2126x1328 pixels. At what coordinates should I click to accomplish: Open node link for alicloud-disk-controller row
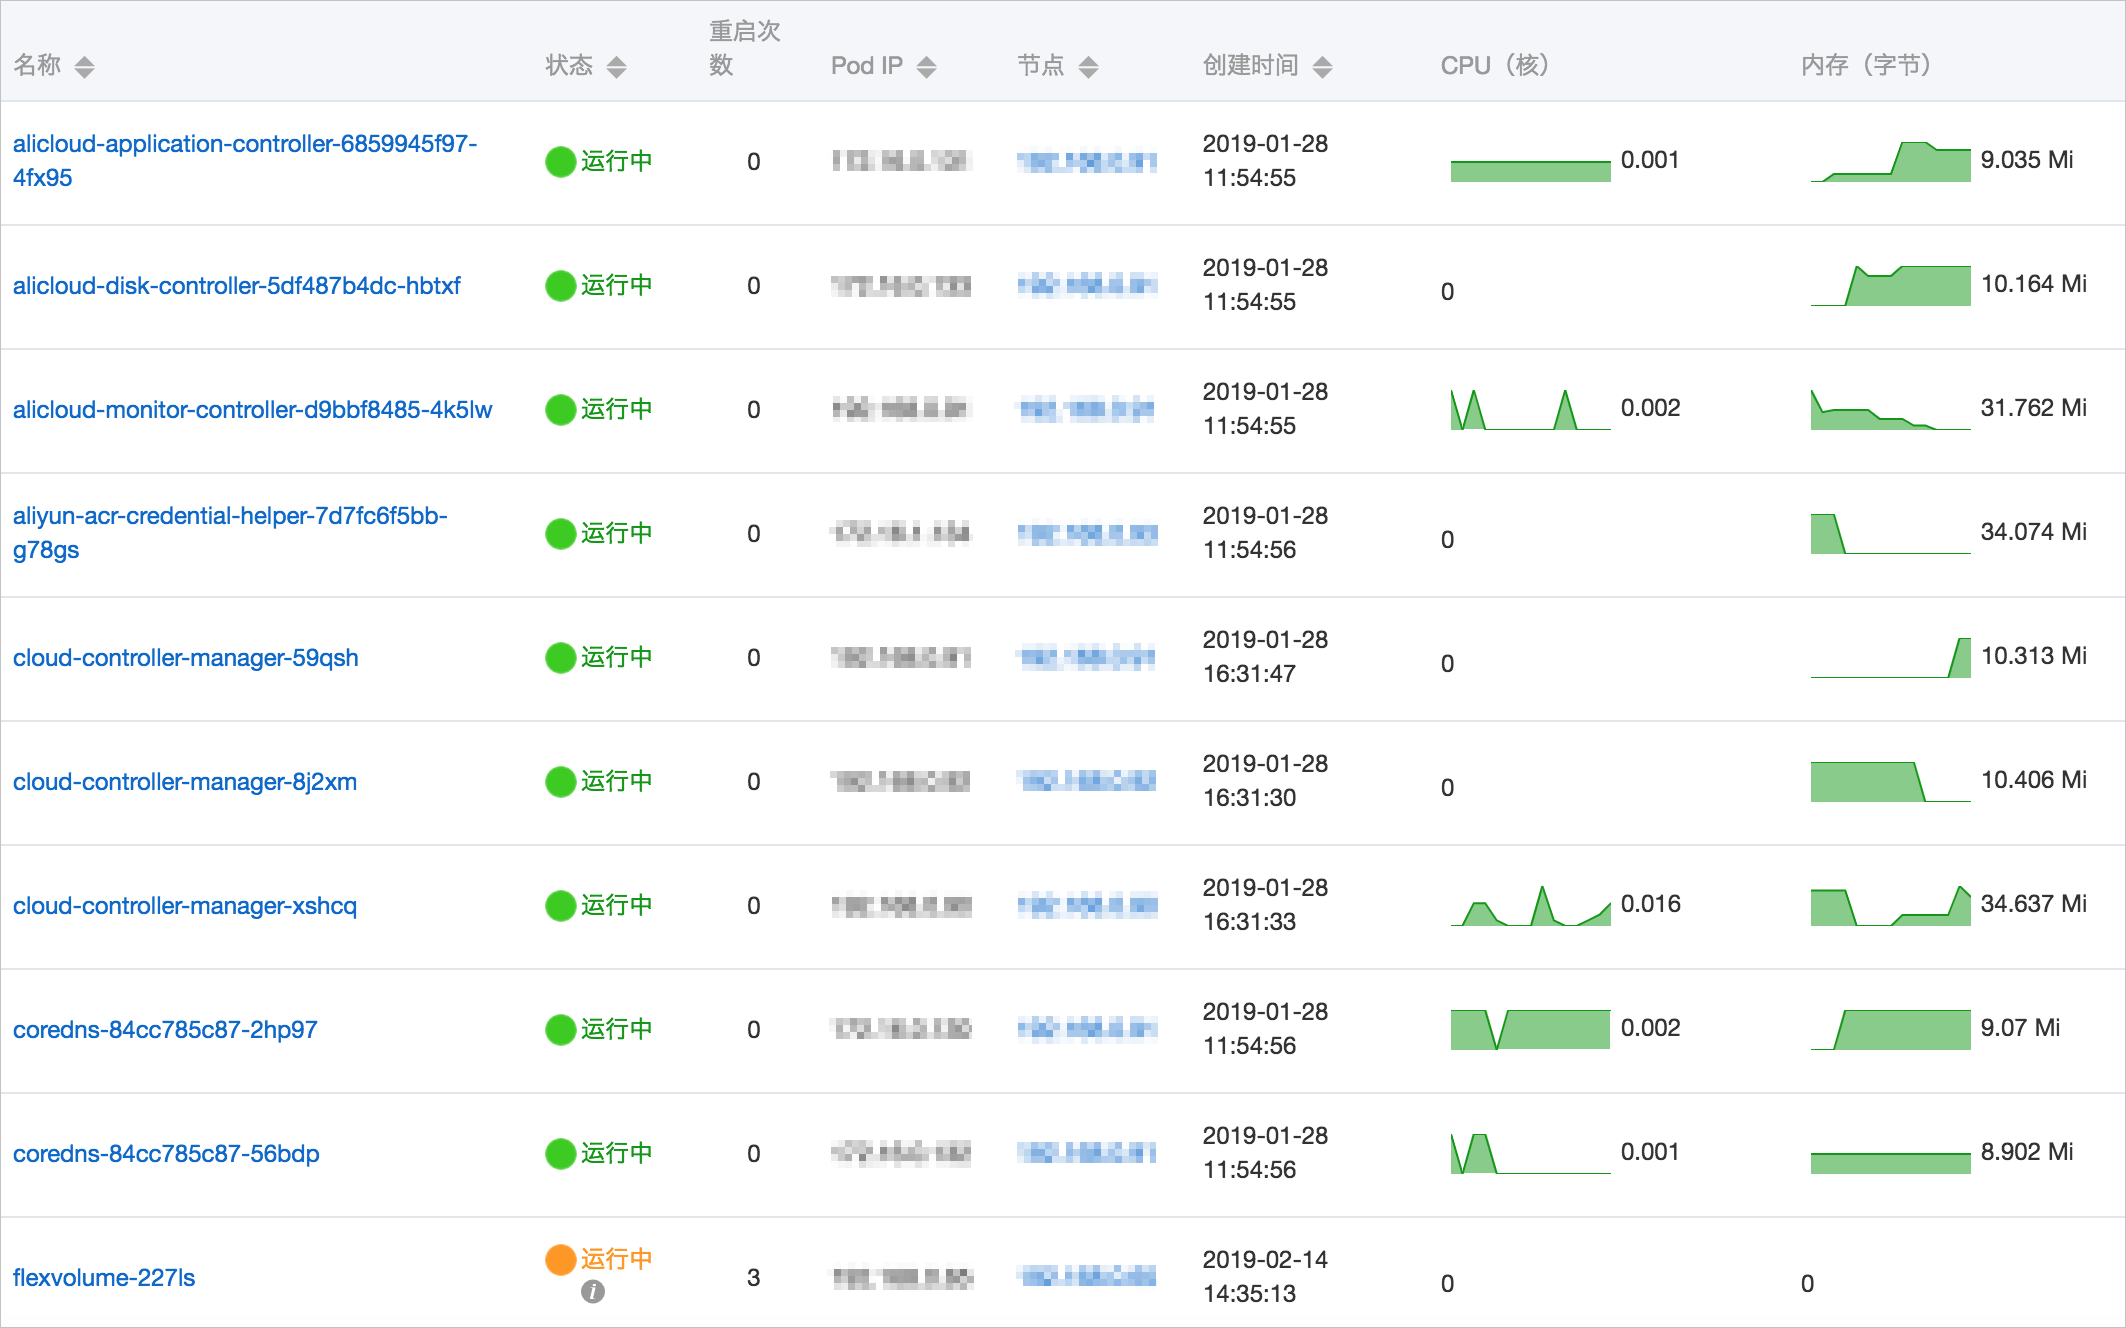coord(1087,285)
